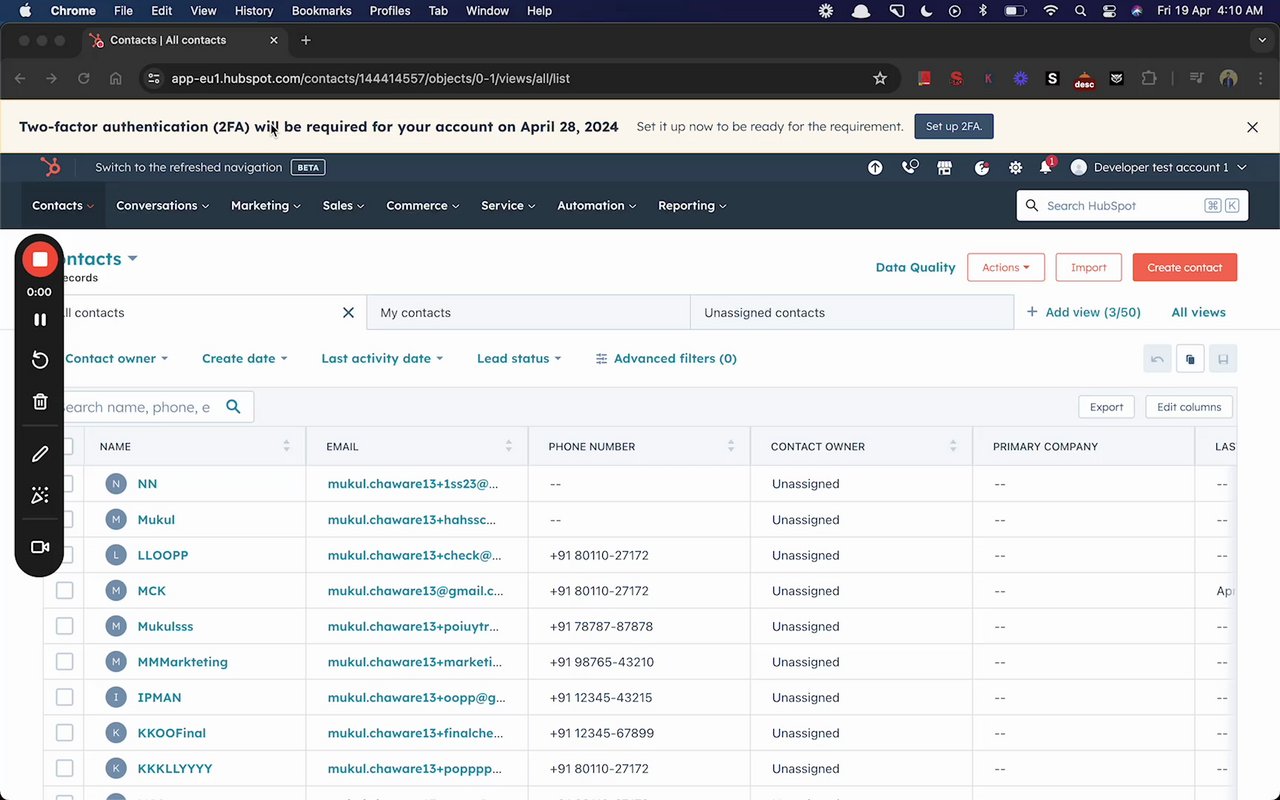Screen dimensions: 1280x800
Task: Open the upgrade arrow icon in HubSpot header
Action: pos(875,168)
